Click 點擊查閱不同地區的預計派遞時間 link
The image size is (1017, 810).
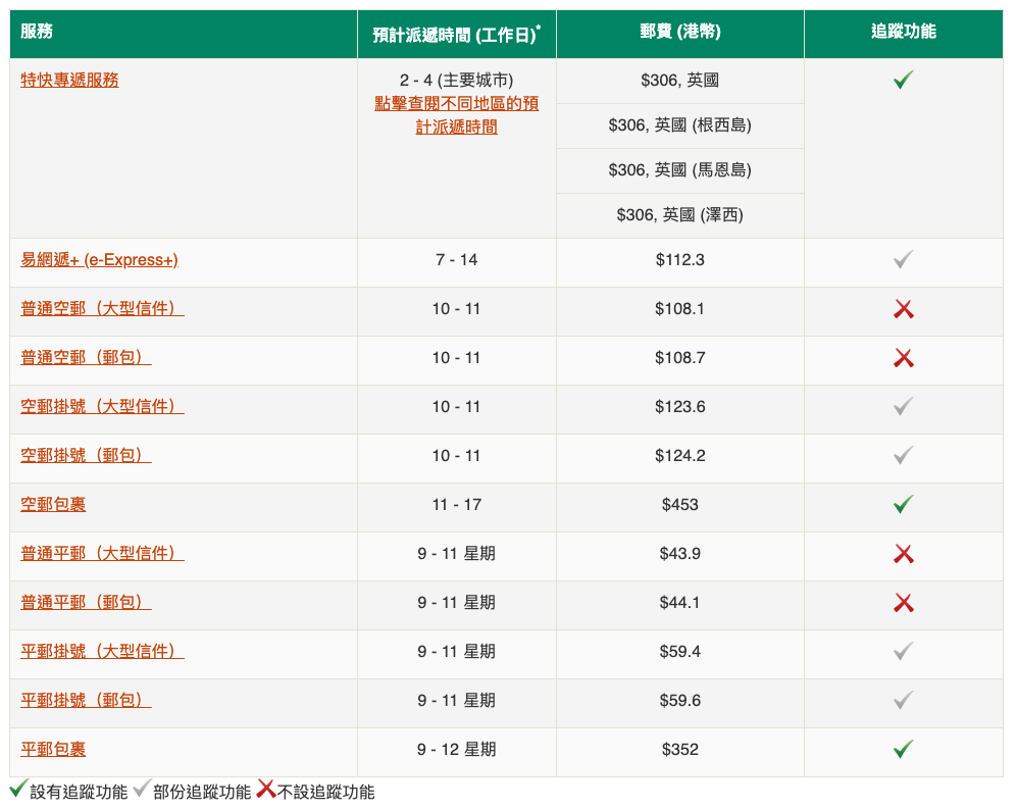[x=456, y=115]
